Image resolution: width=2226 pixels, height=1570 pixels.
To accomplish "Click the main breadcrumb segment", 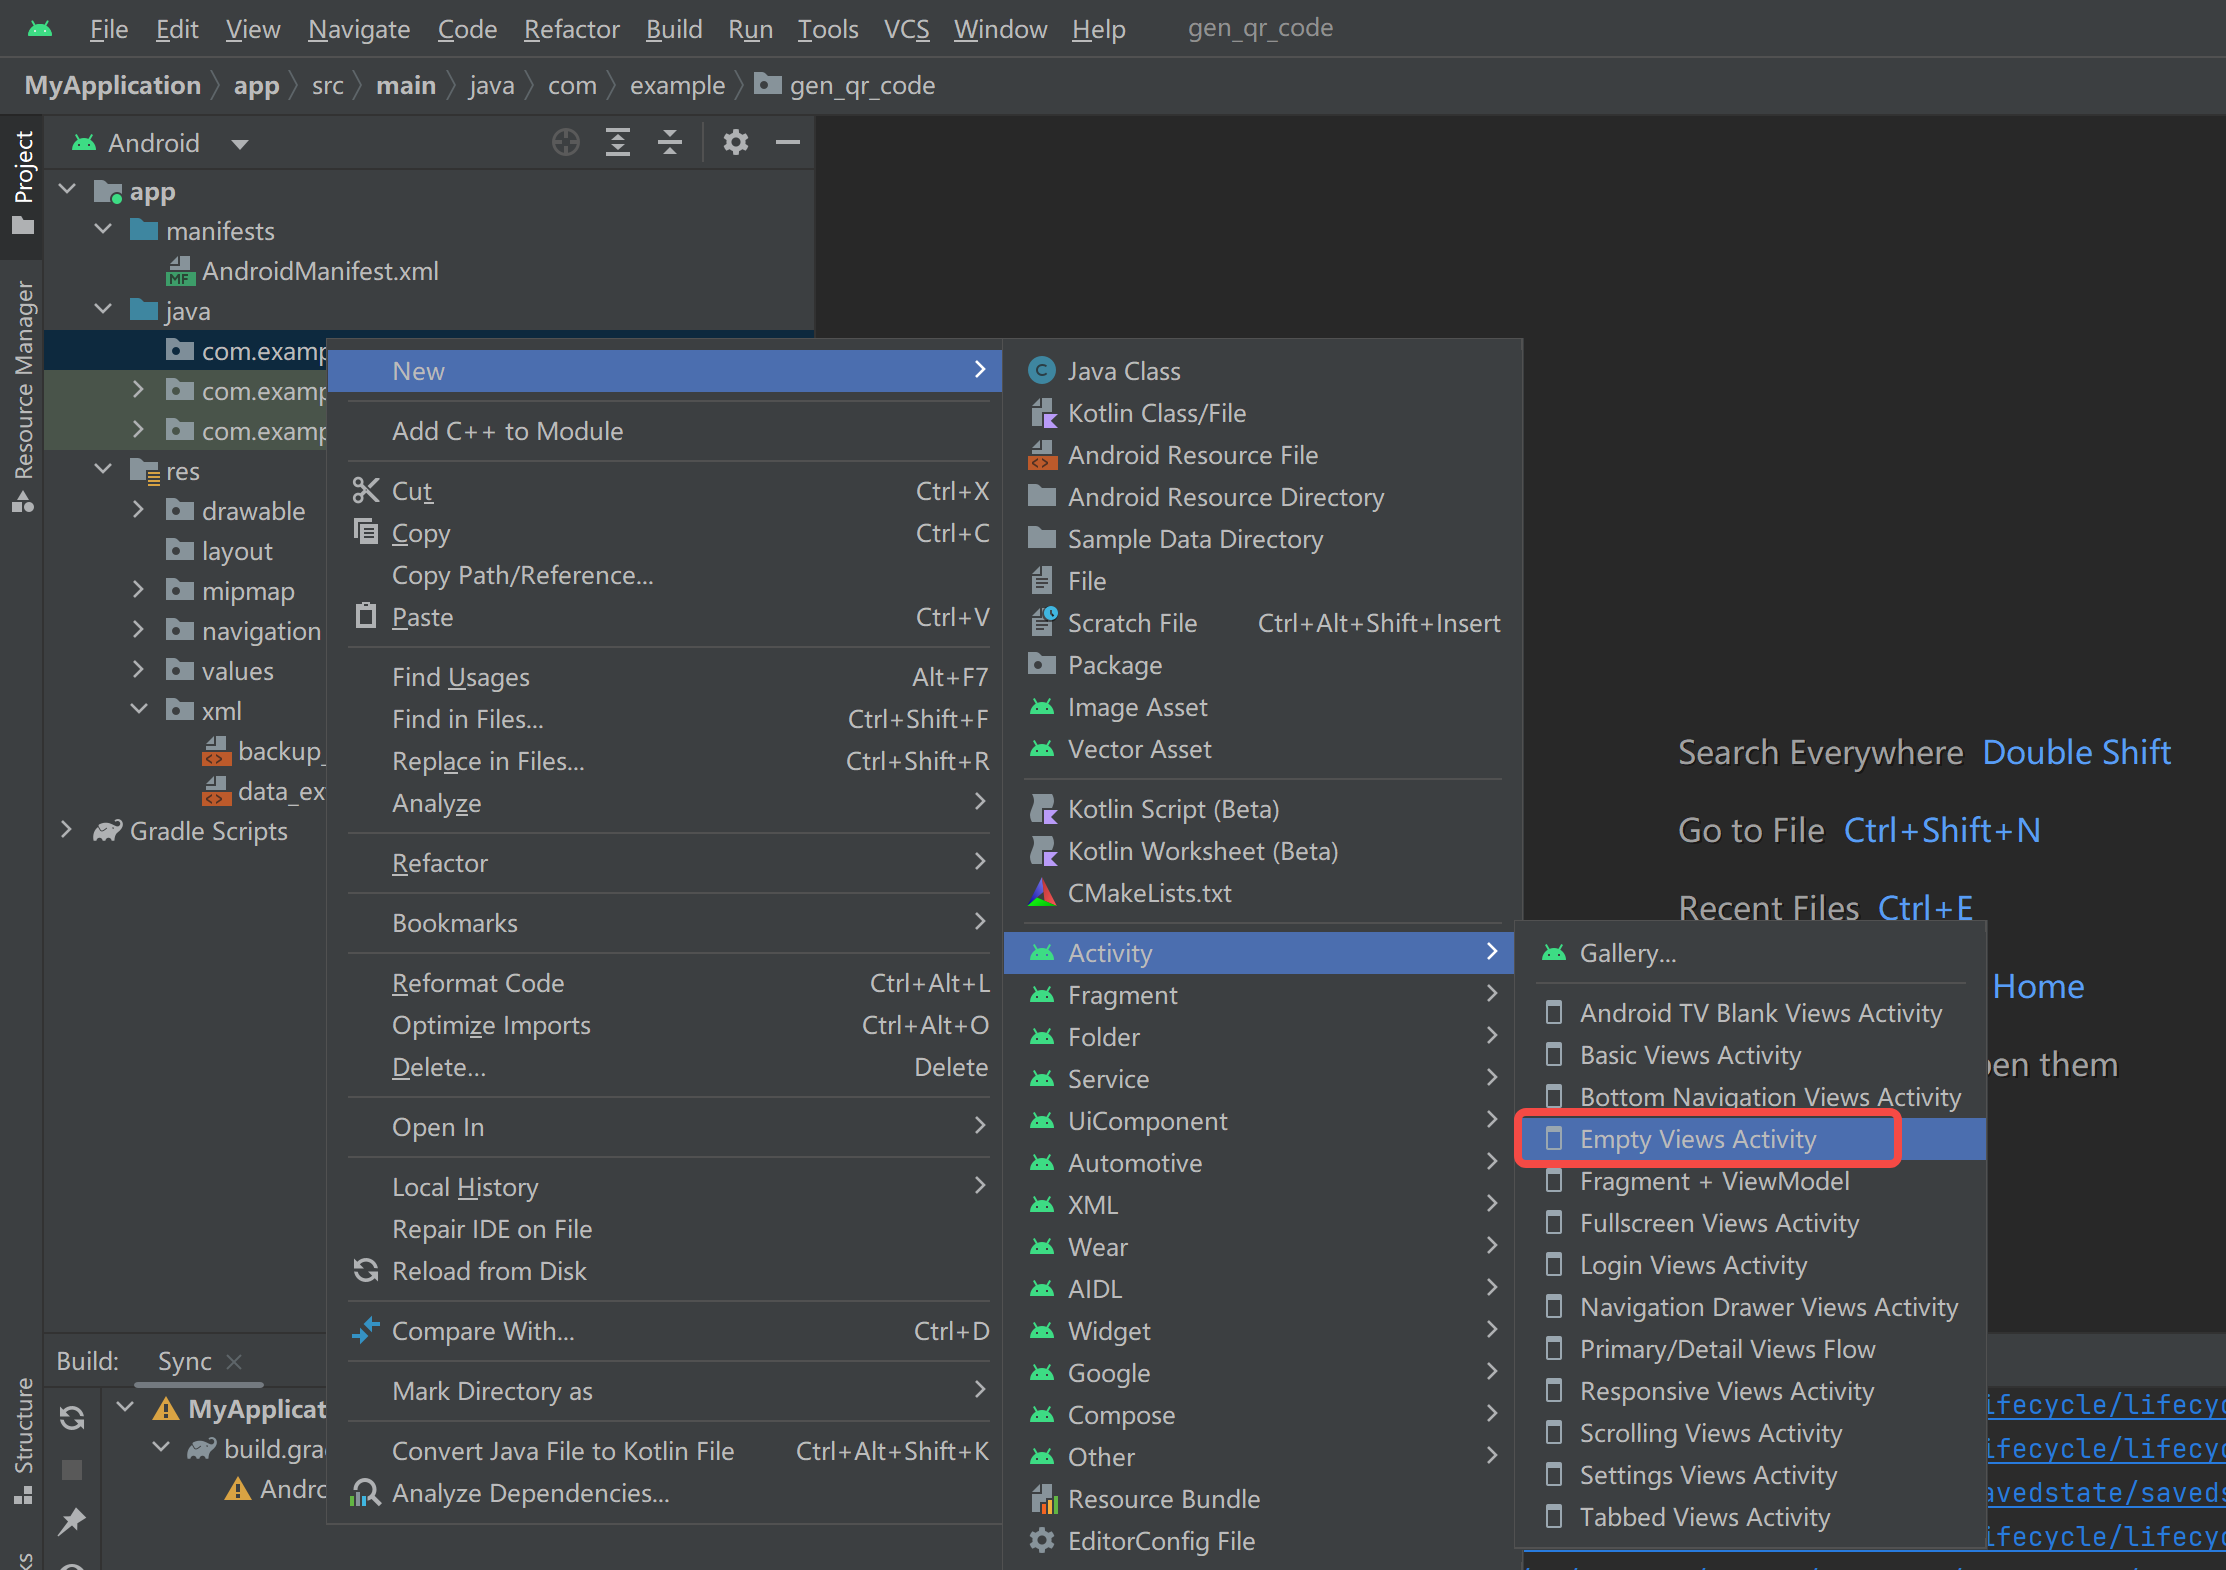I will 405,85.
